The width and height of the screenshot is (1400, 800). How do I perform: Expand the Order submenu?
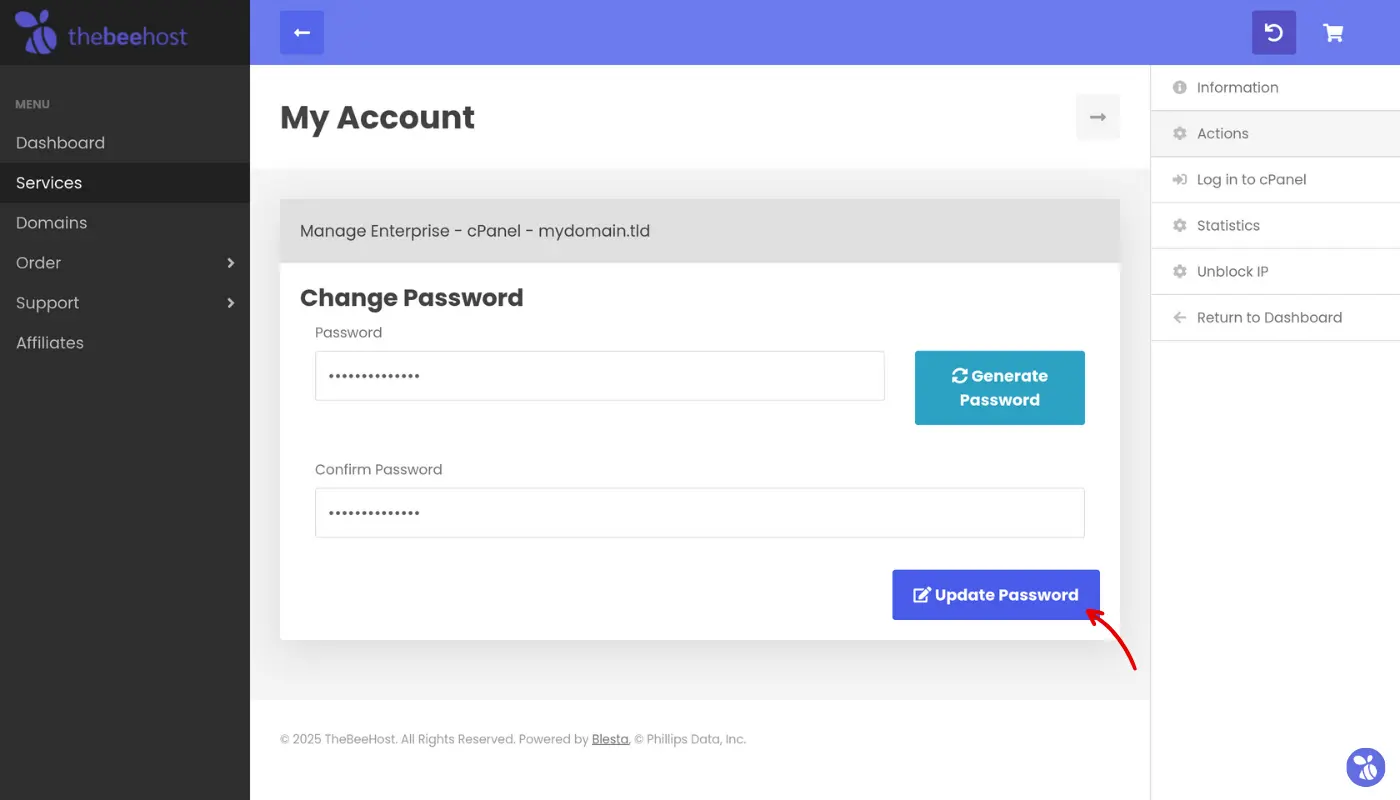(231, 263)
